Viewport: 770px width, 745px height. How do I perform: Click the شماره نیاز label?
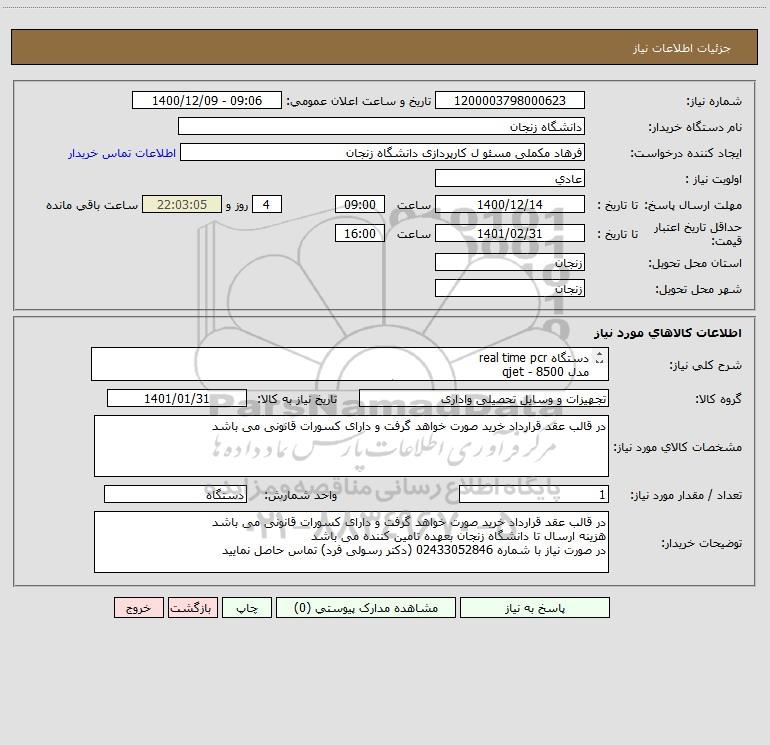coord(714,102)
